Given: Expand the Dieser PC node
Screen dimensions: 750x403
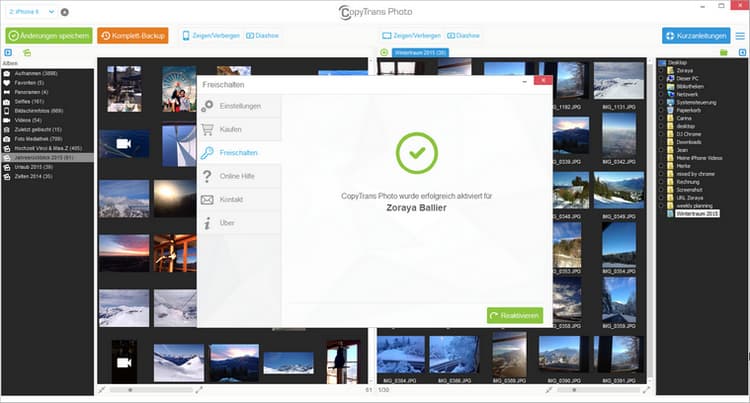Looking at the screenshot, I should tap(662, 78).
